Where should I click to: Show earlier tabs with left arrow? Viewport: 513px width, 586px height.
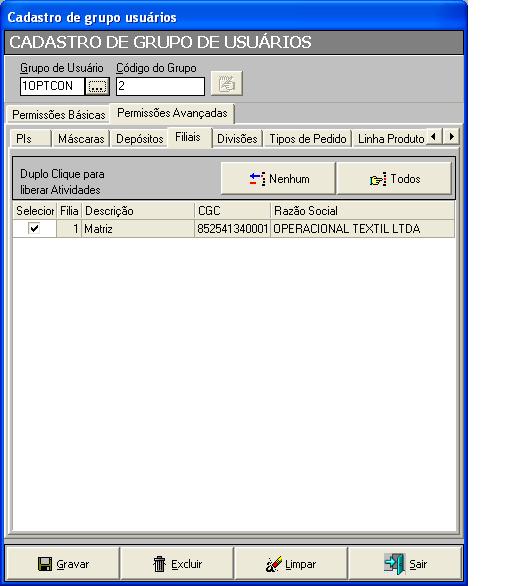click(433, 136)
